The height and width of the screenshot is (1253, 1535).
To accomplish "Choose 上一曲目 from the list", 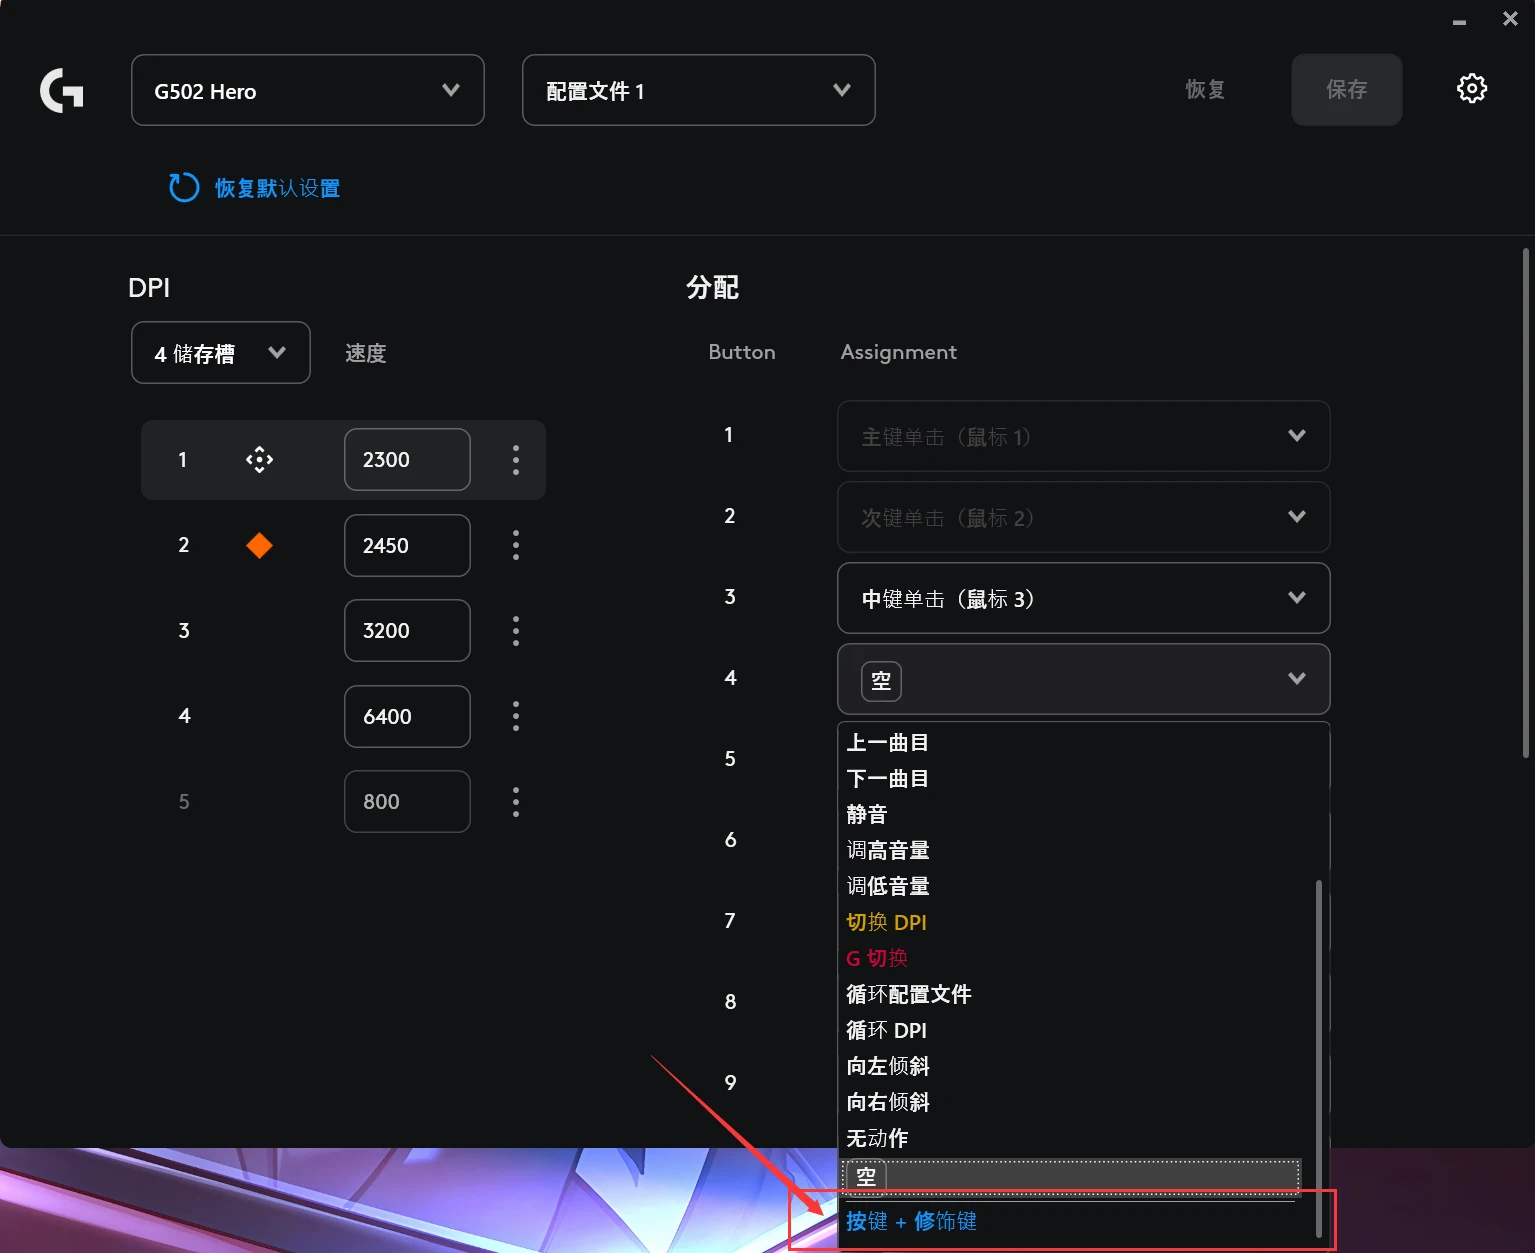I will click(888, 742).
